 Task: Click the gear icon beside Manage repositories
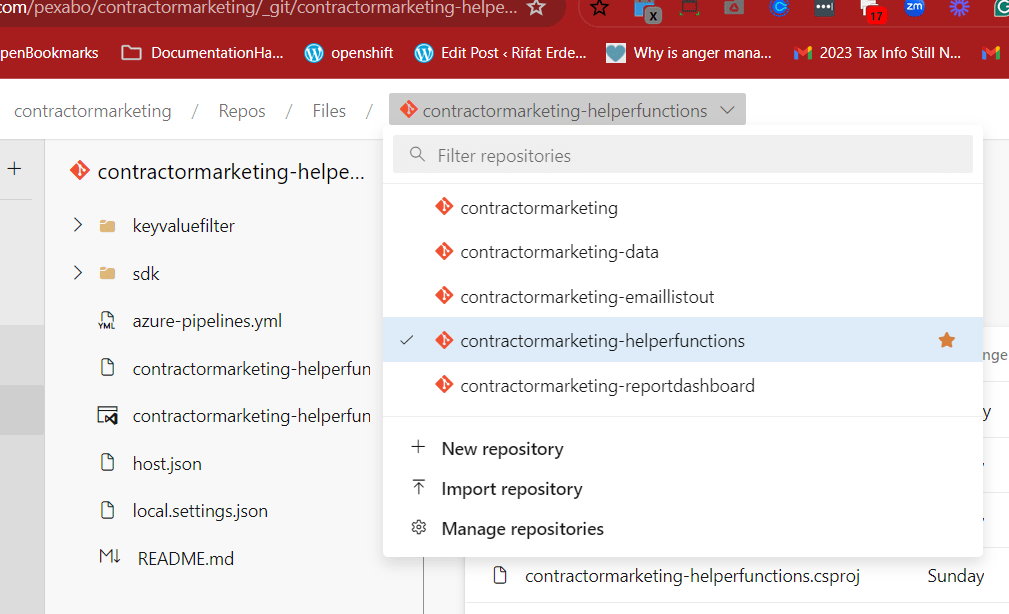(x=418, y=527)
